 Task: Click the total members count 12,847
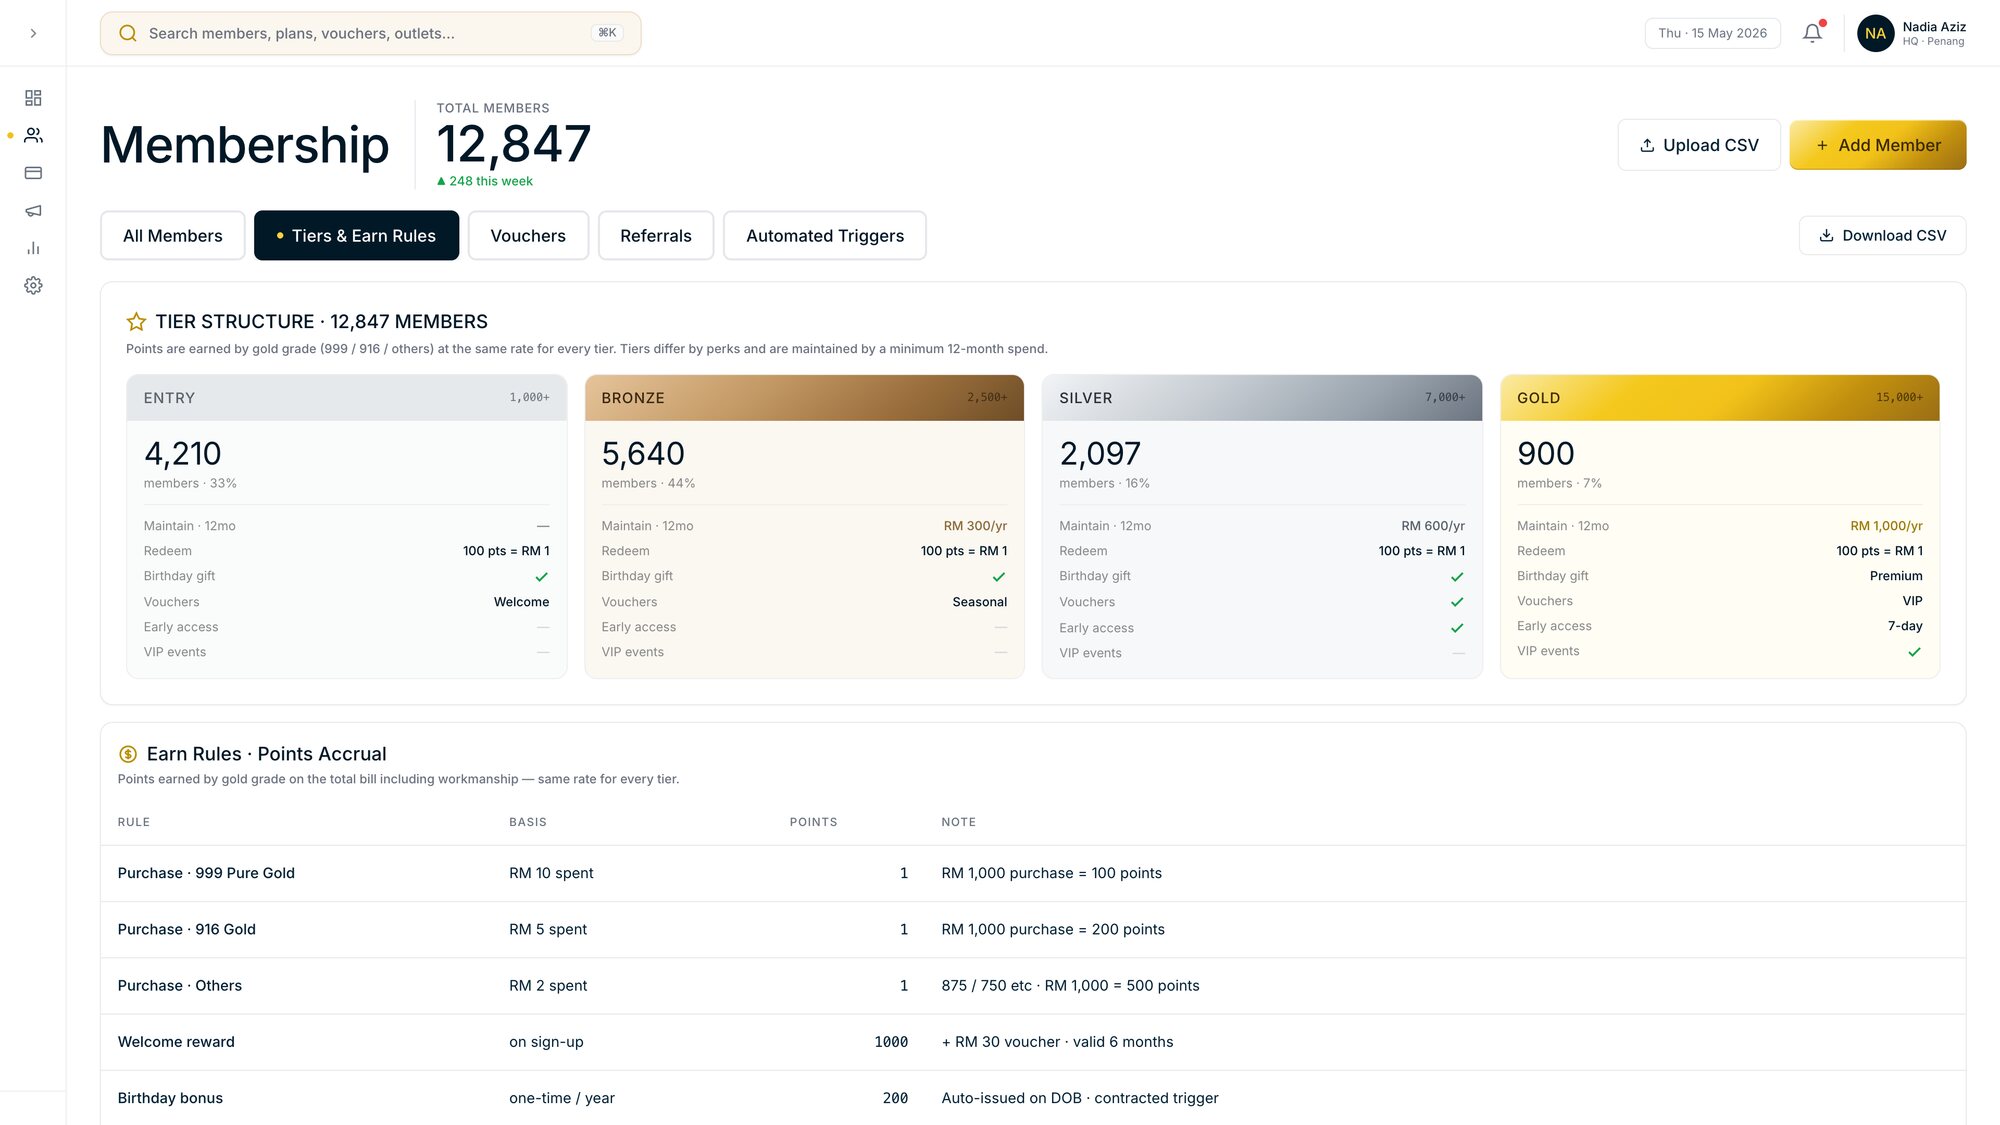[514, 144]
